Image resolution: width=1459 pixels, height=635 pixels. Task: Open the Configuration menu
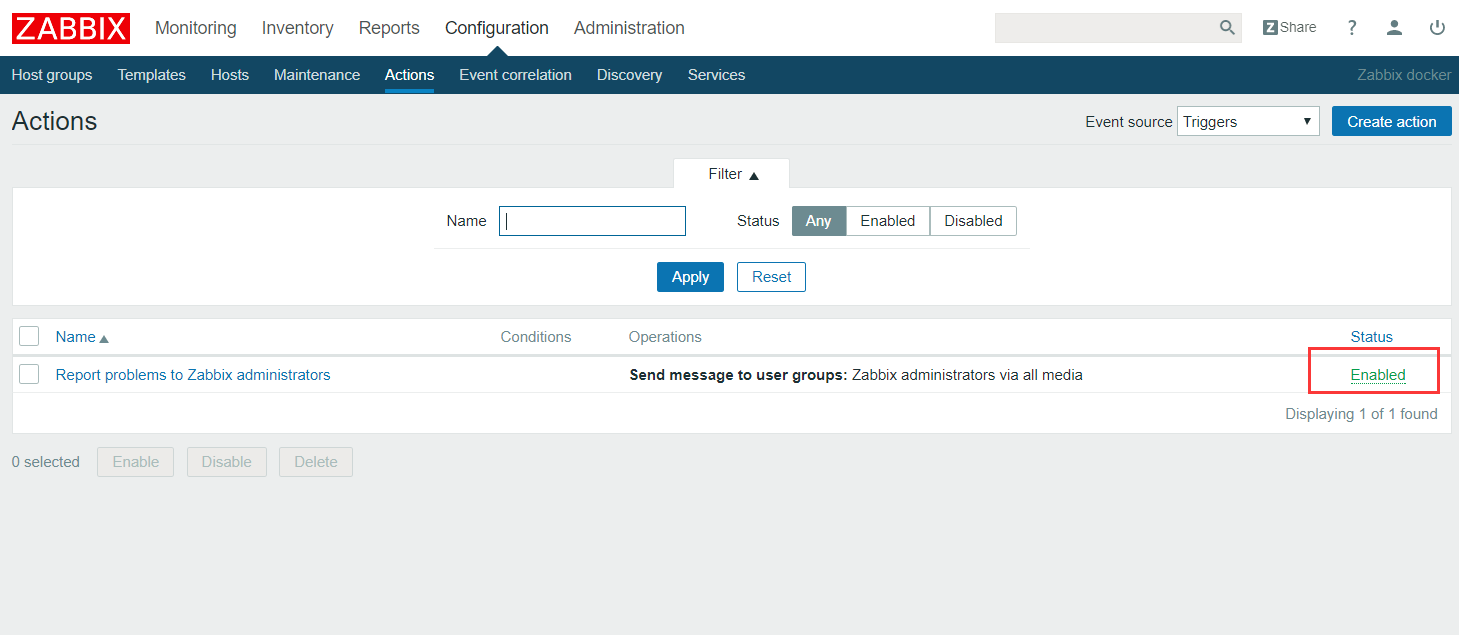(497, 28)
